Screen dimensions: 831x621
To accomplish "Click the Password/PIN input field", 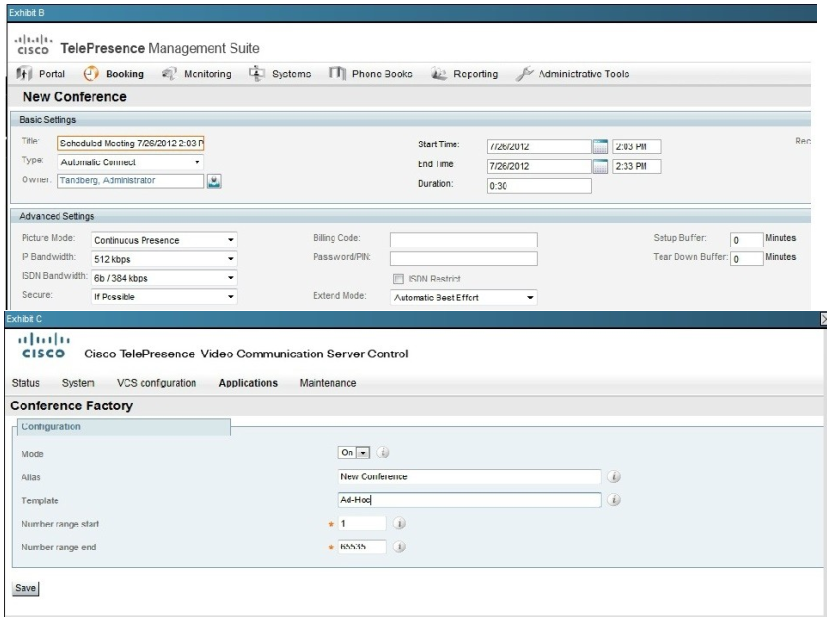I will coord(464,259).
